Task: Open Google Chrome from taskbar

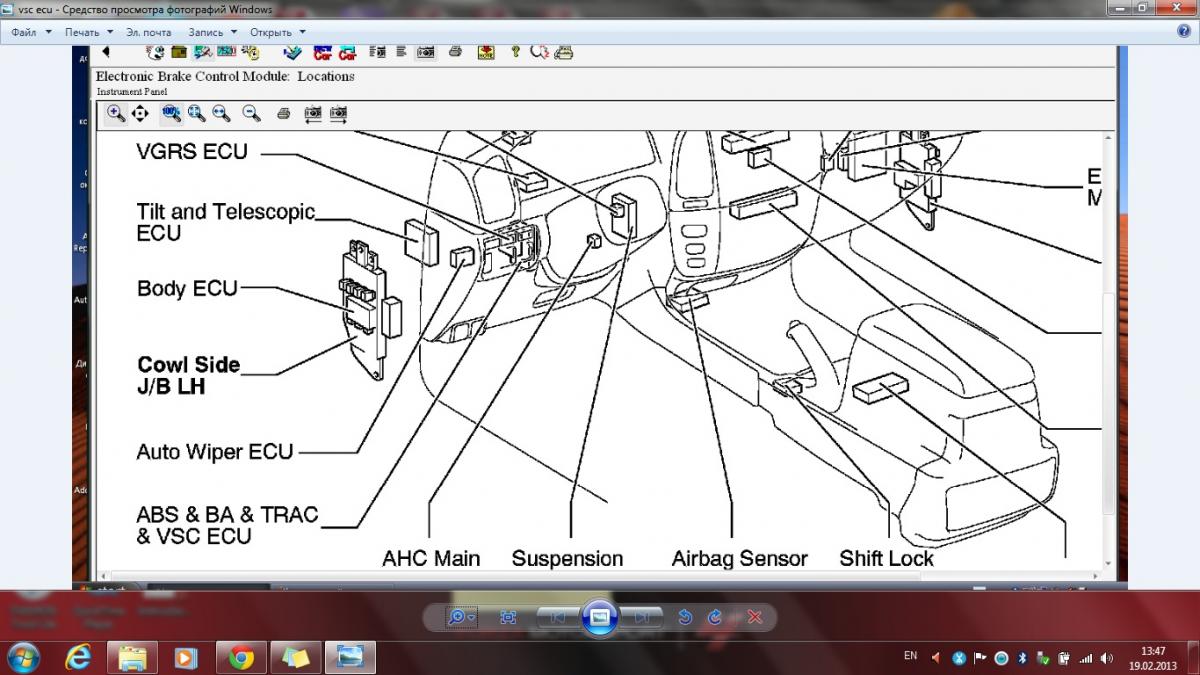Action: coord(240,657)
